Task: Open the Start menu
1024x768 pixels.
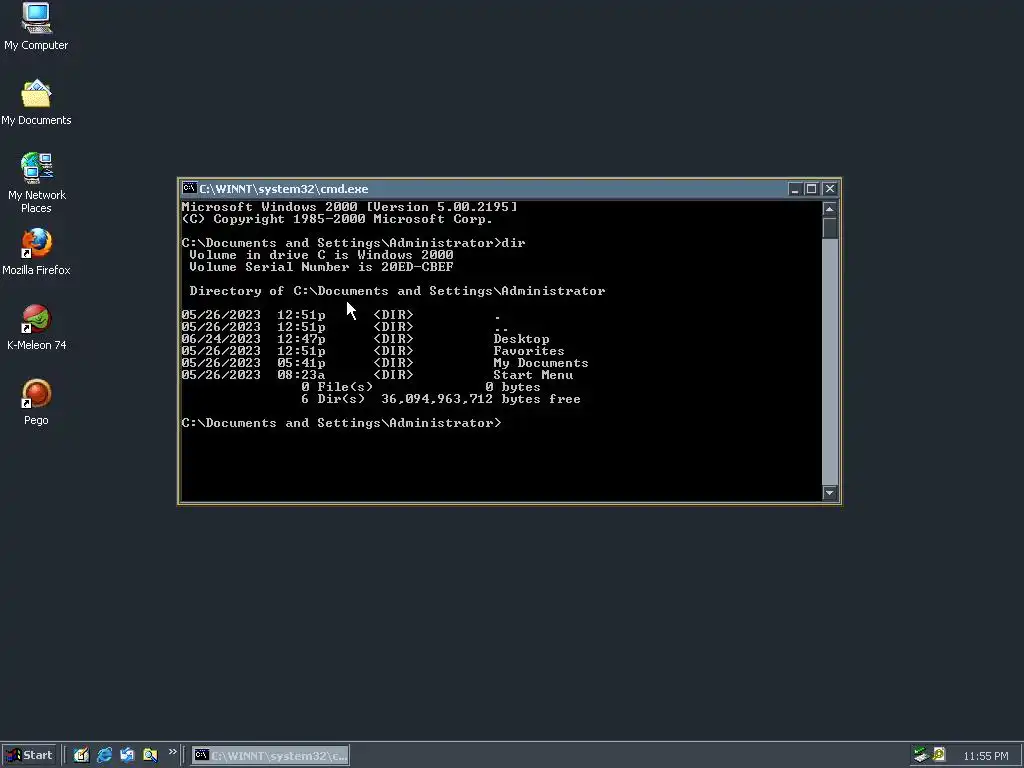Action: pyautogui.click(x=30, y=755)
